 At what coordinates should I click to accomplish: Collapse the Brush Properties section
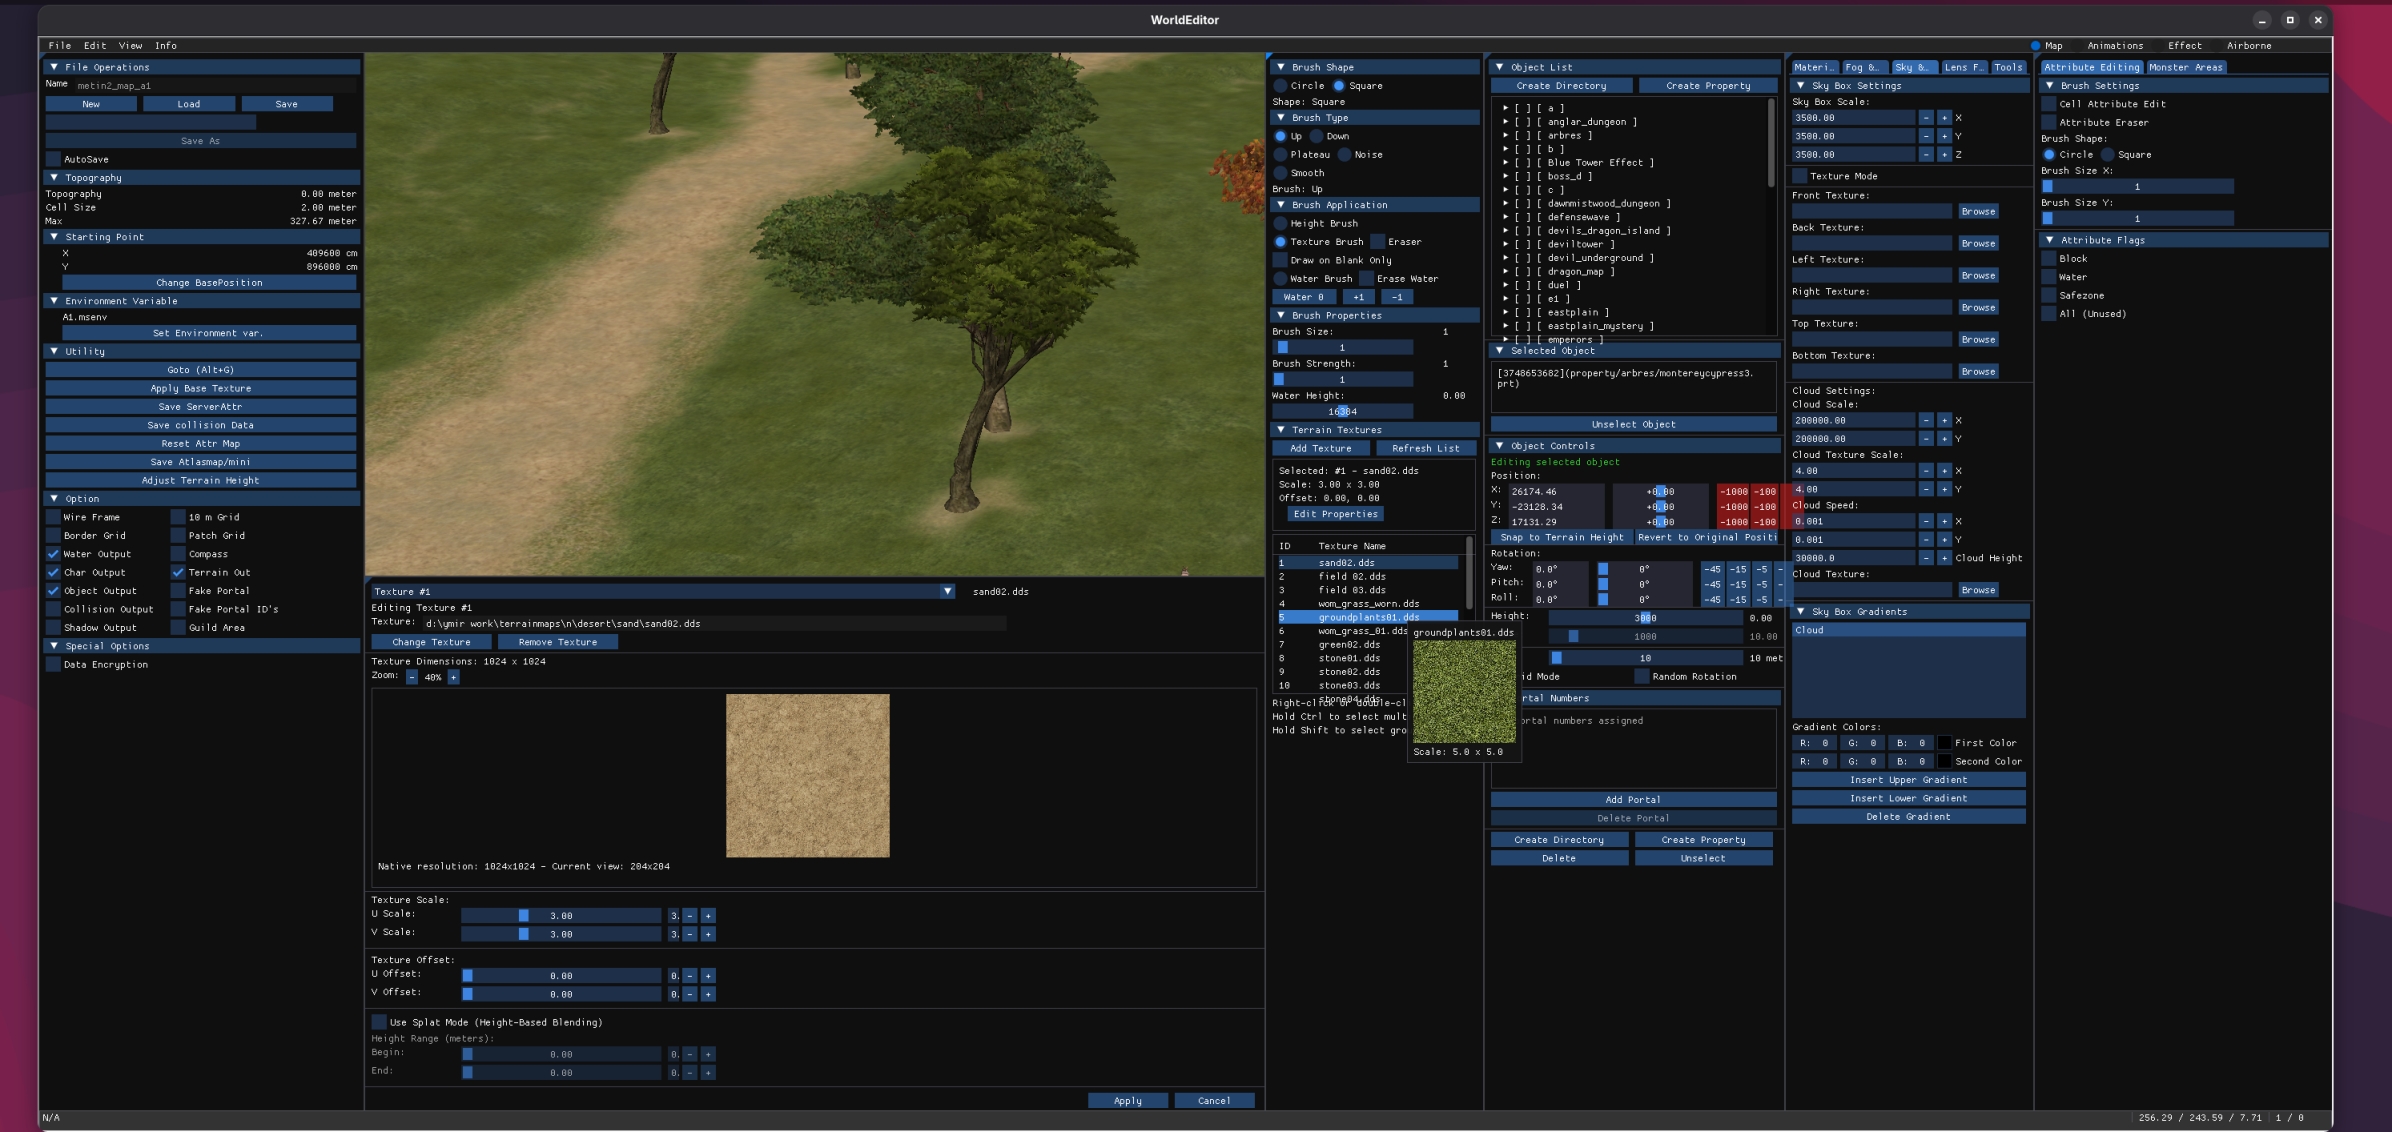click(x=1281, y=315)
